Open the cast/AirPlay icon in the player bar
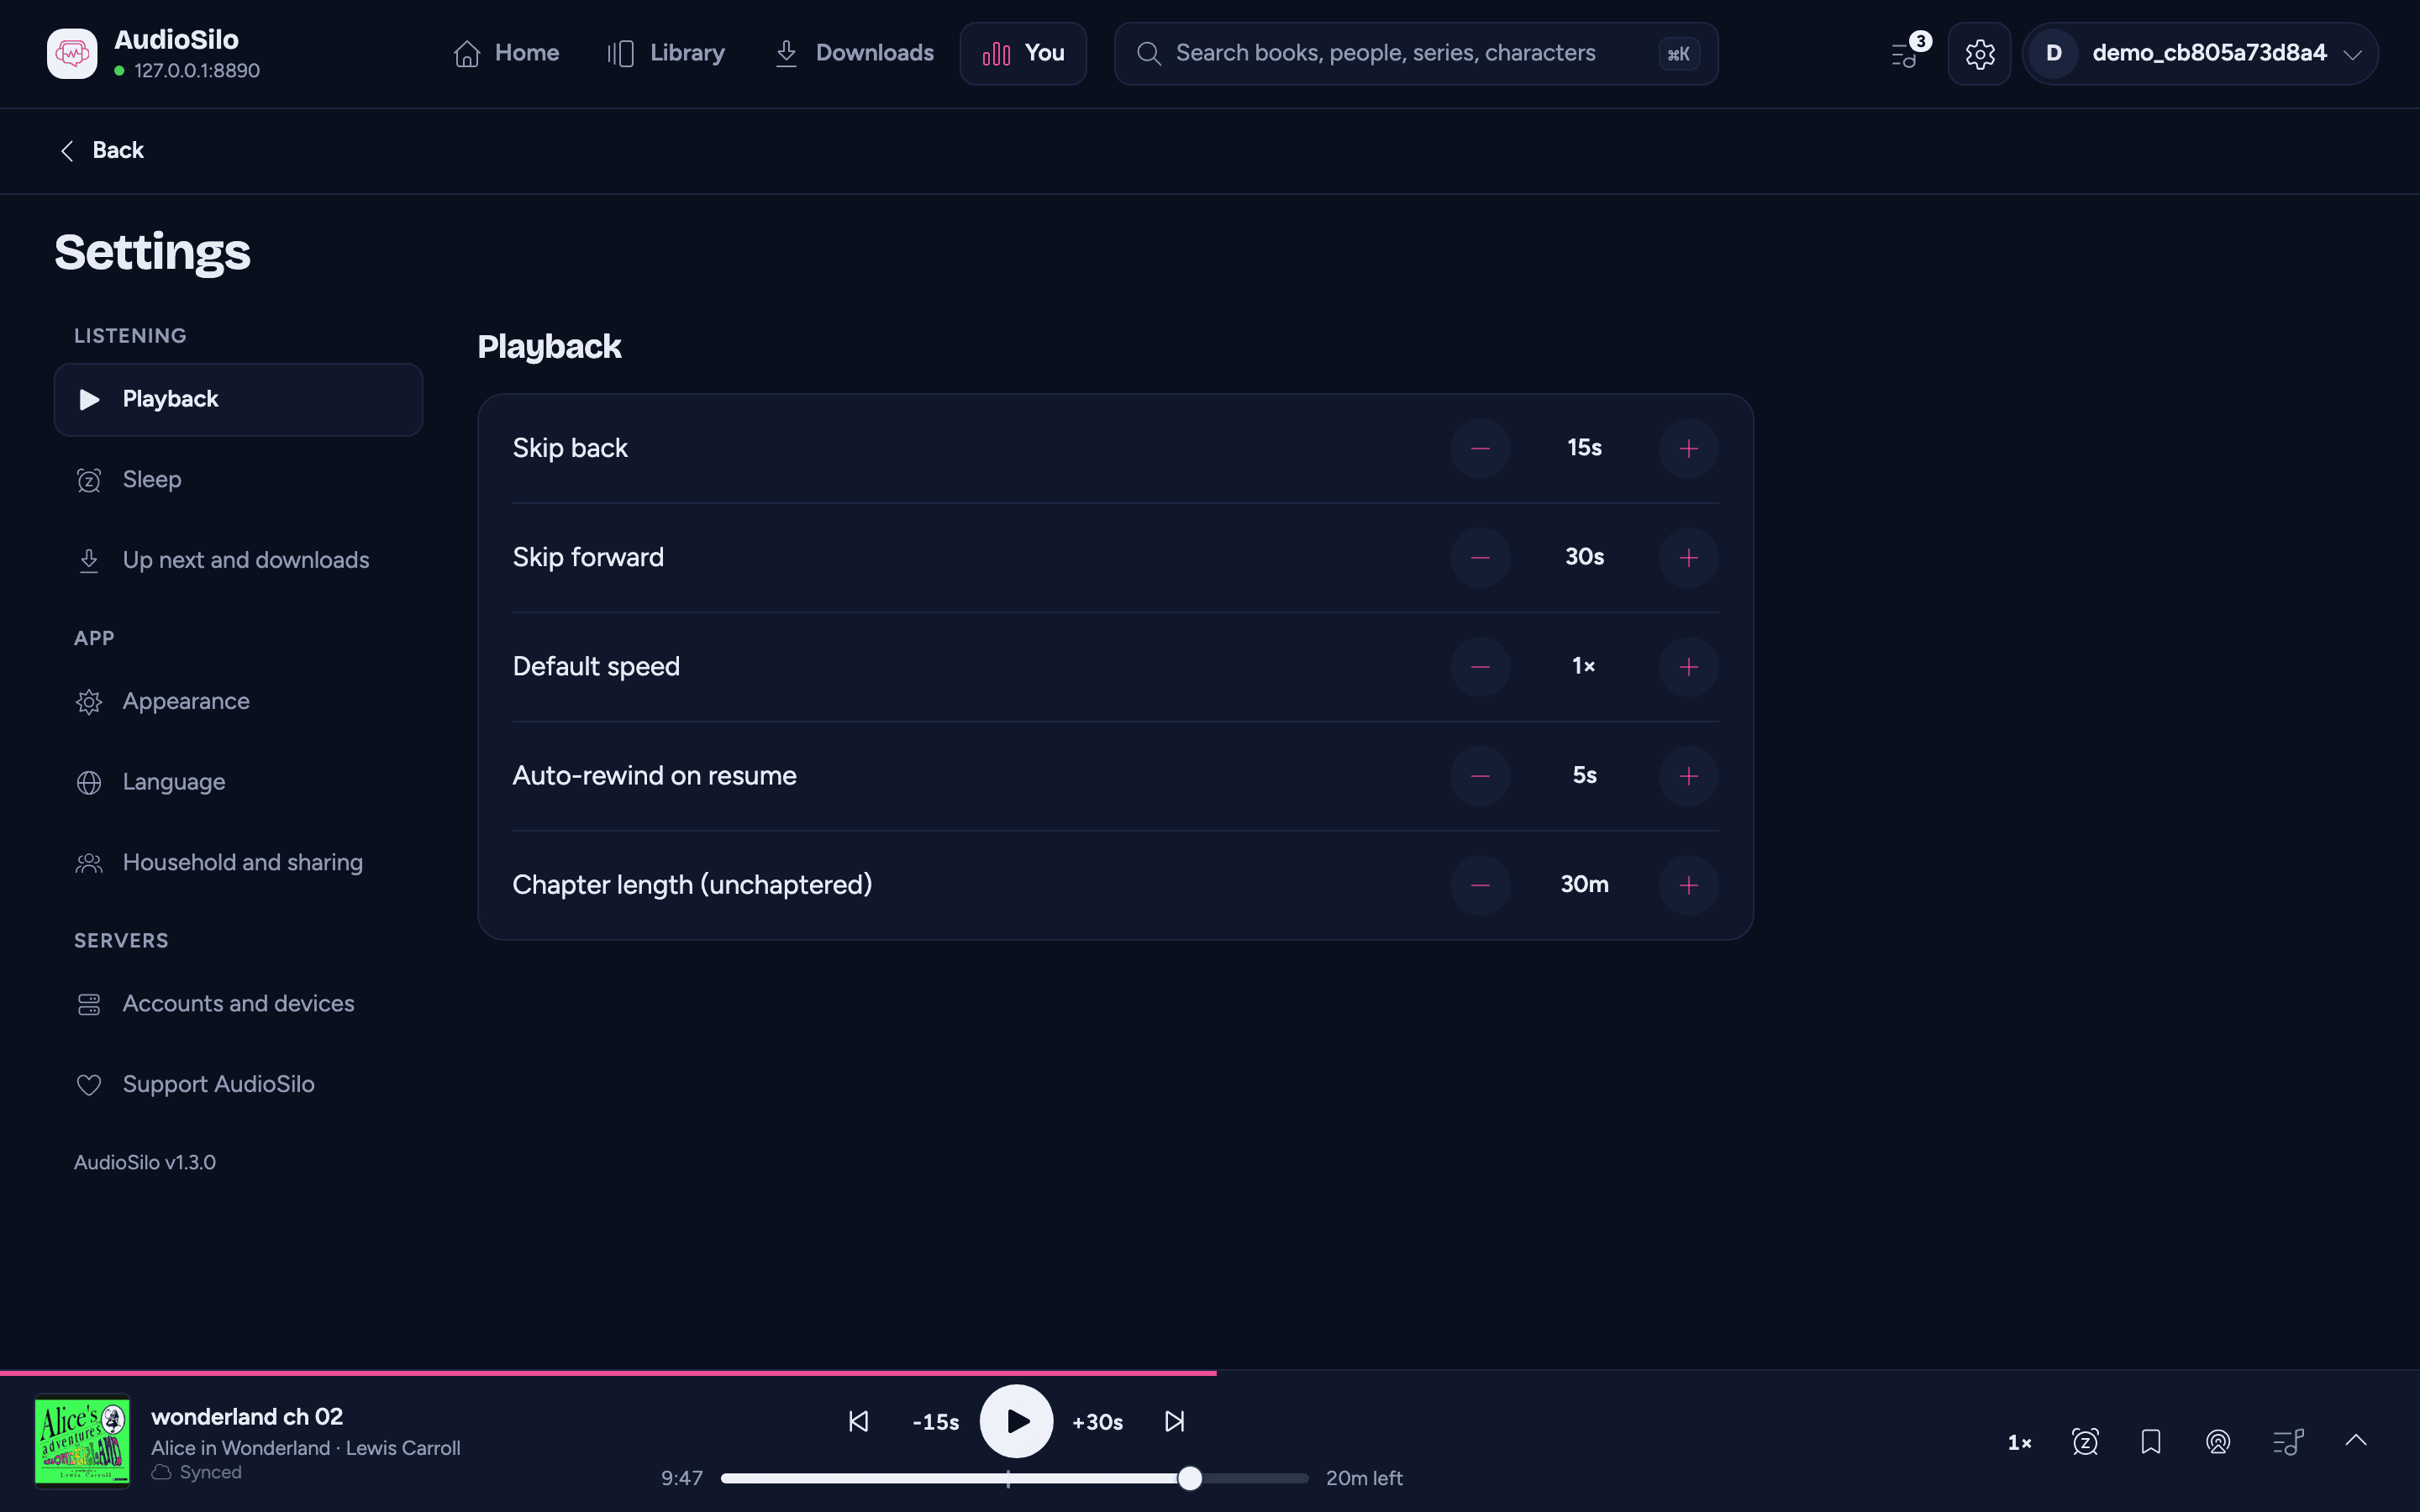2420x1512 pixels. tap(2218, 1442)
